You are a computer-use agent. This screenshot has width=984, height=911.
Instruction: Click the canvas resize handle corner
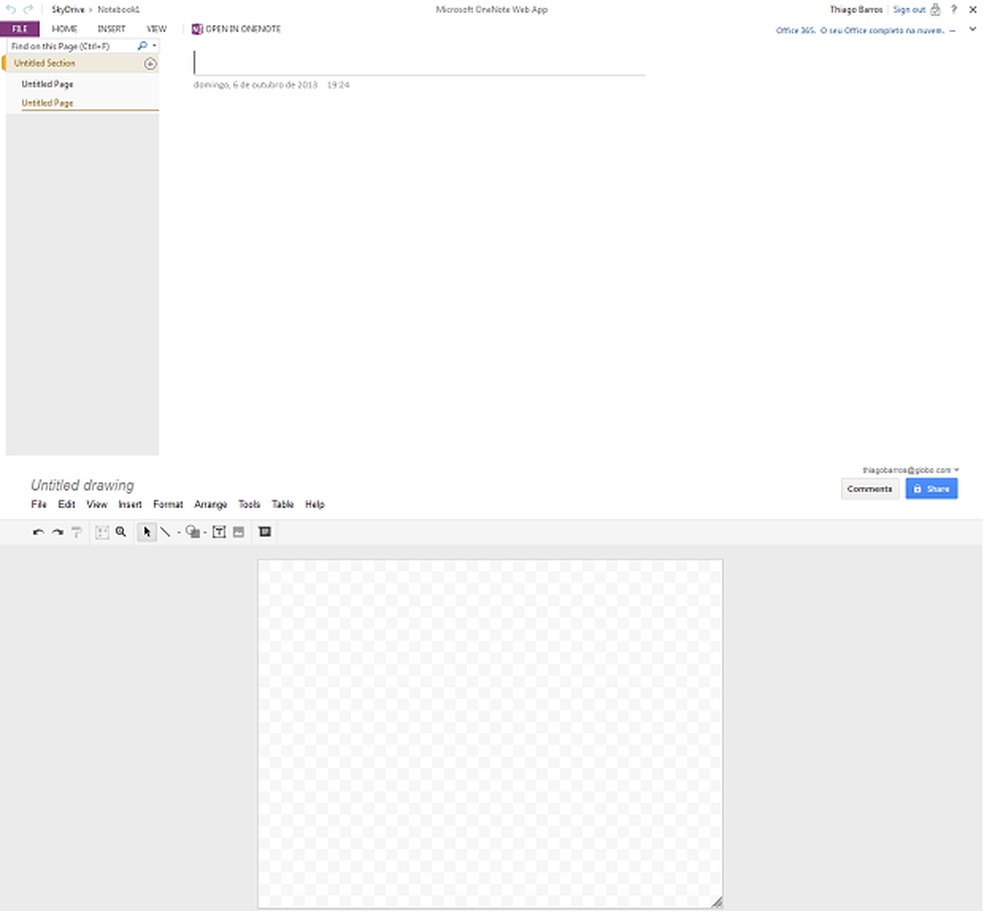(717, 902)
